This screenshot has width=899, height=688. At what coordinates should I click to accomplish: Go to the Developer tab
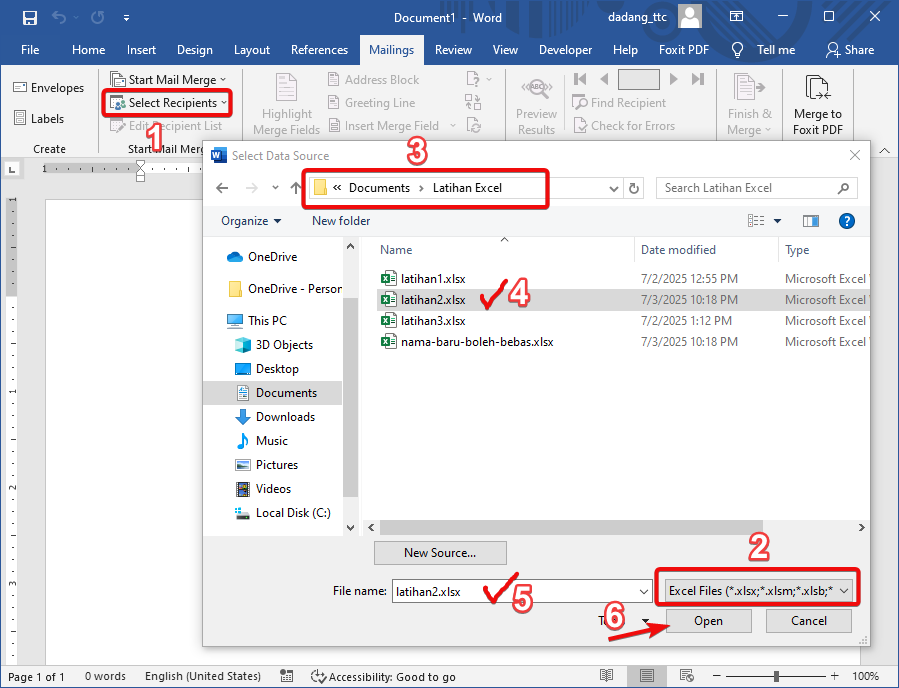tap(565, 50)
